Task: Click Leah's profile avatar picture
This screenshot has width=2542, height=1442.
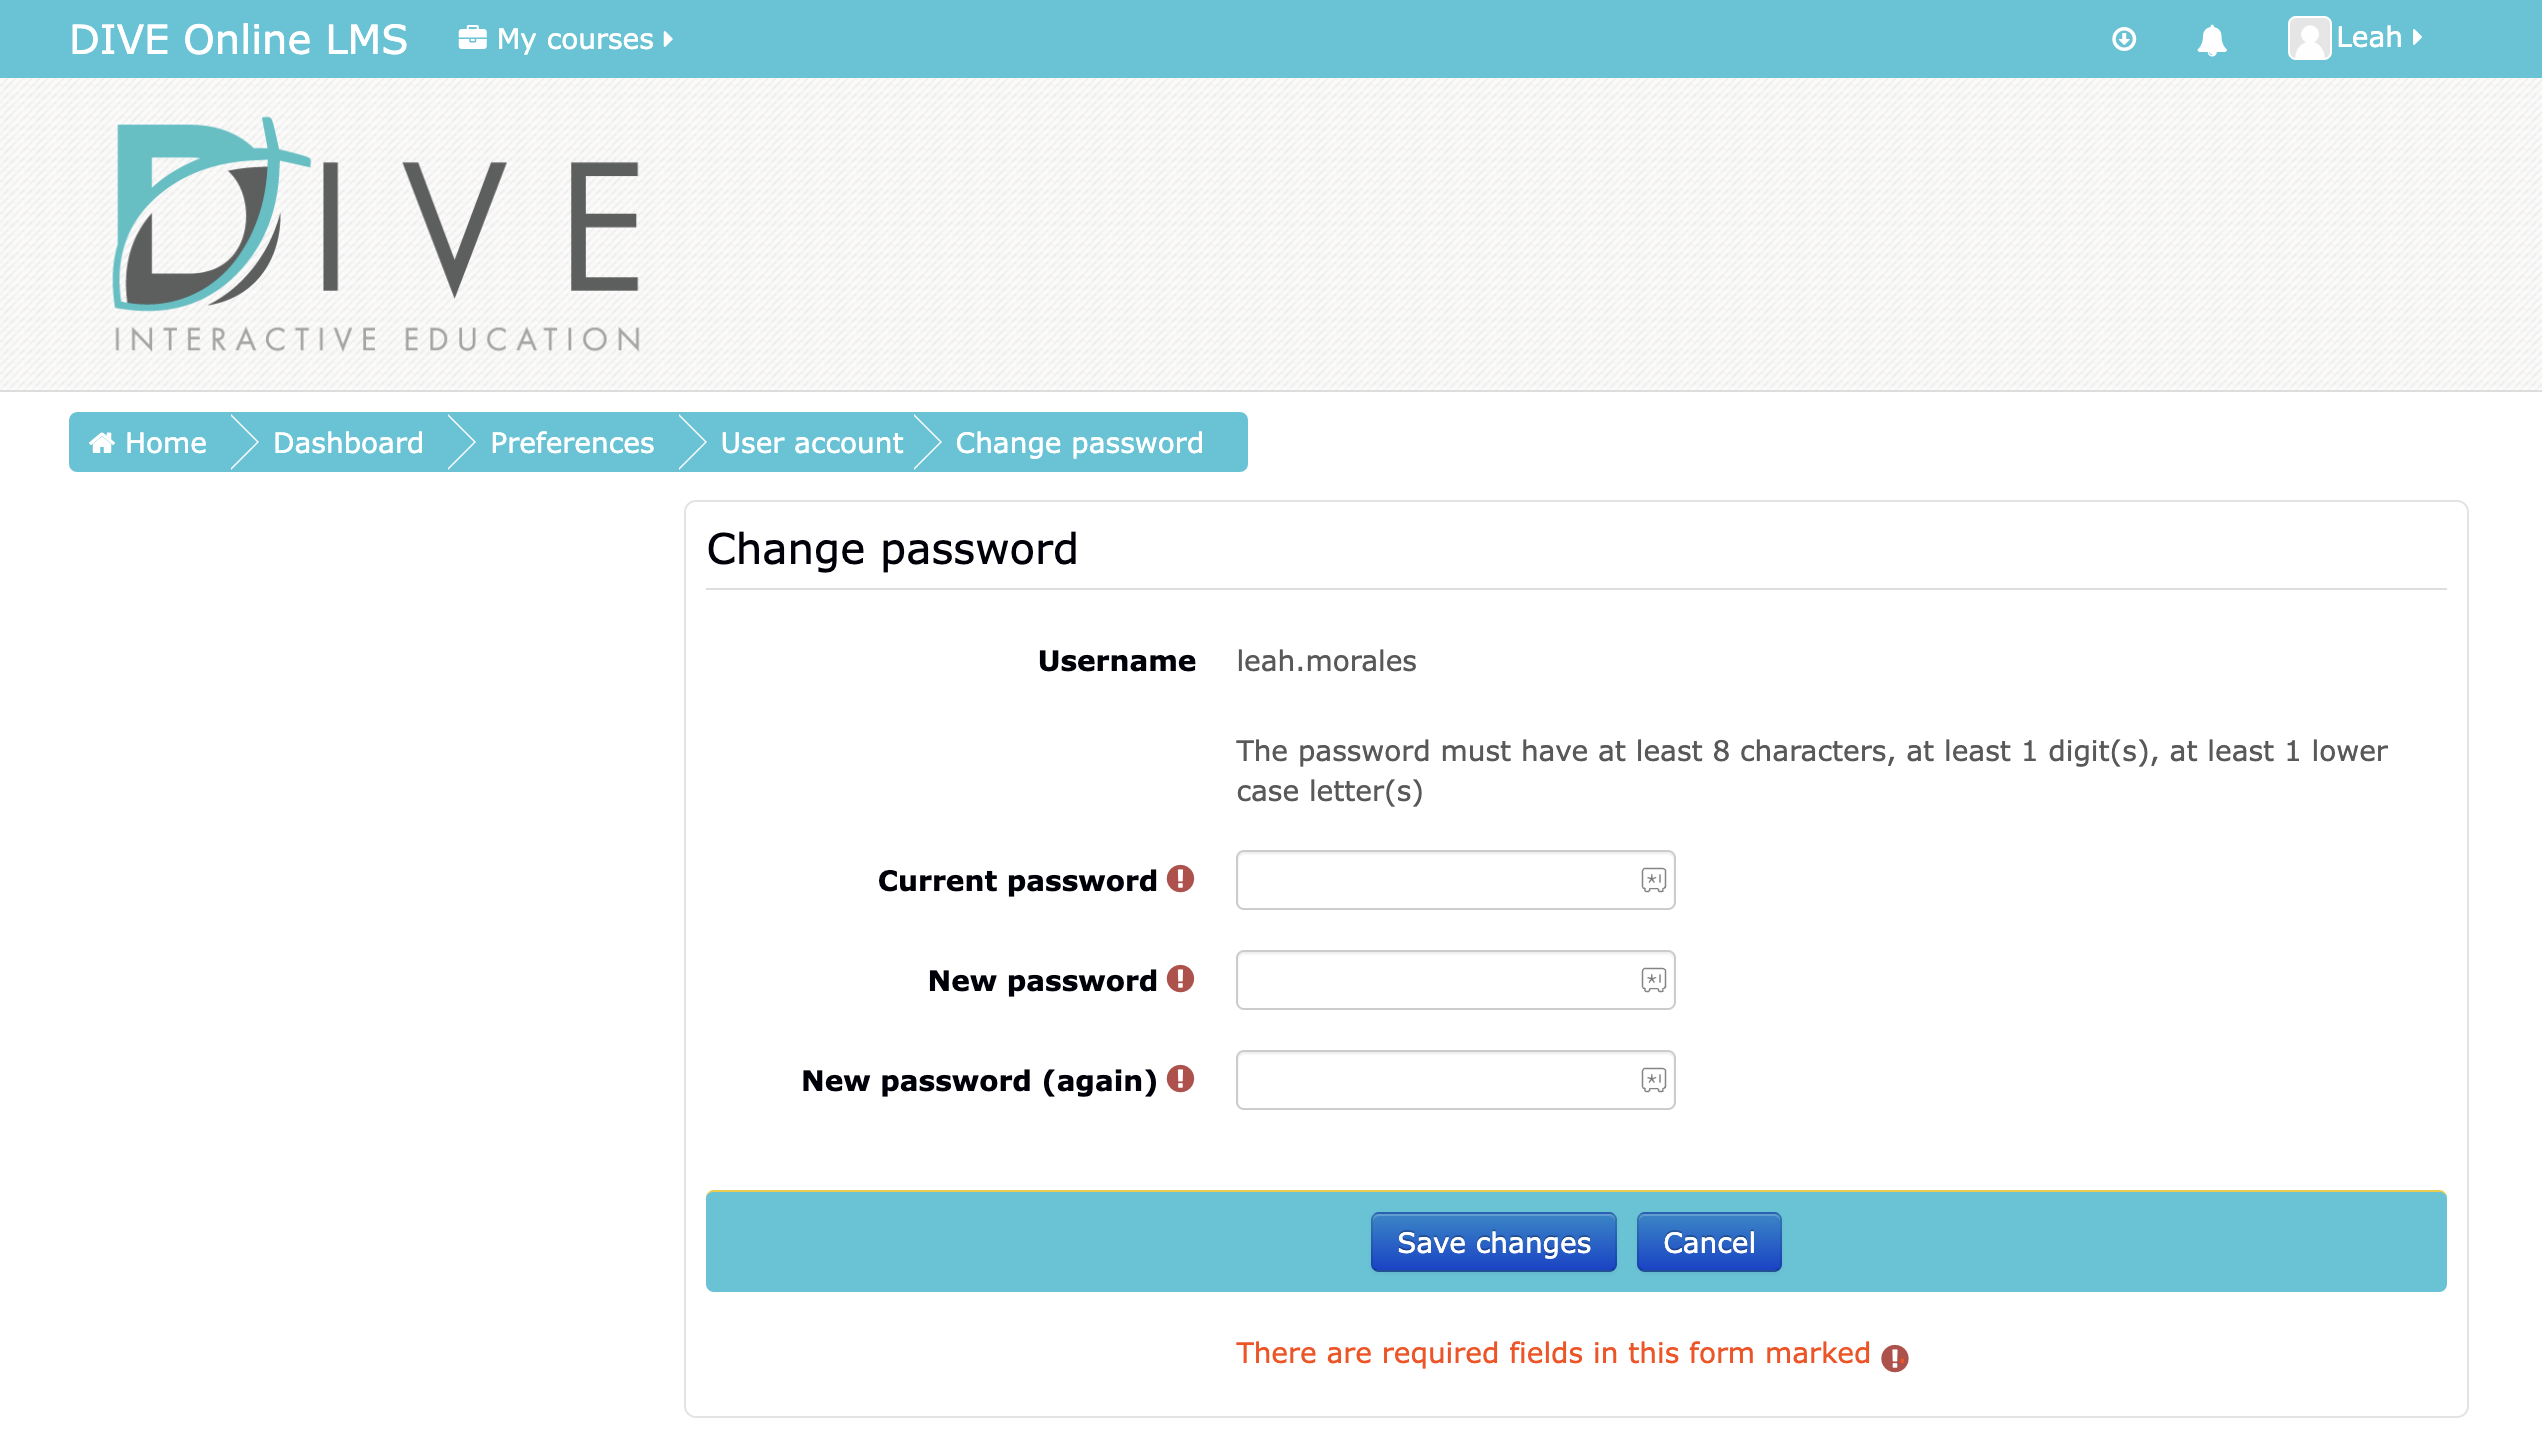Action: [2310, 39]
